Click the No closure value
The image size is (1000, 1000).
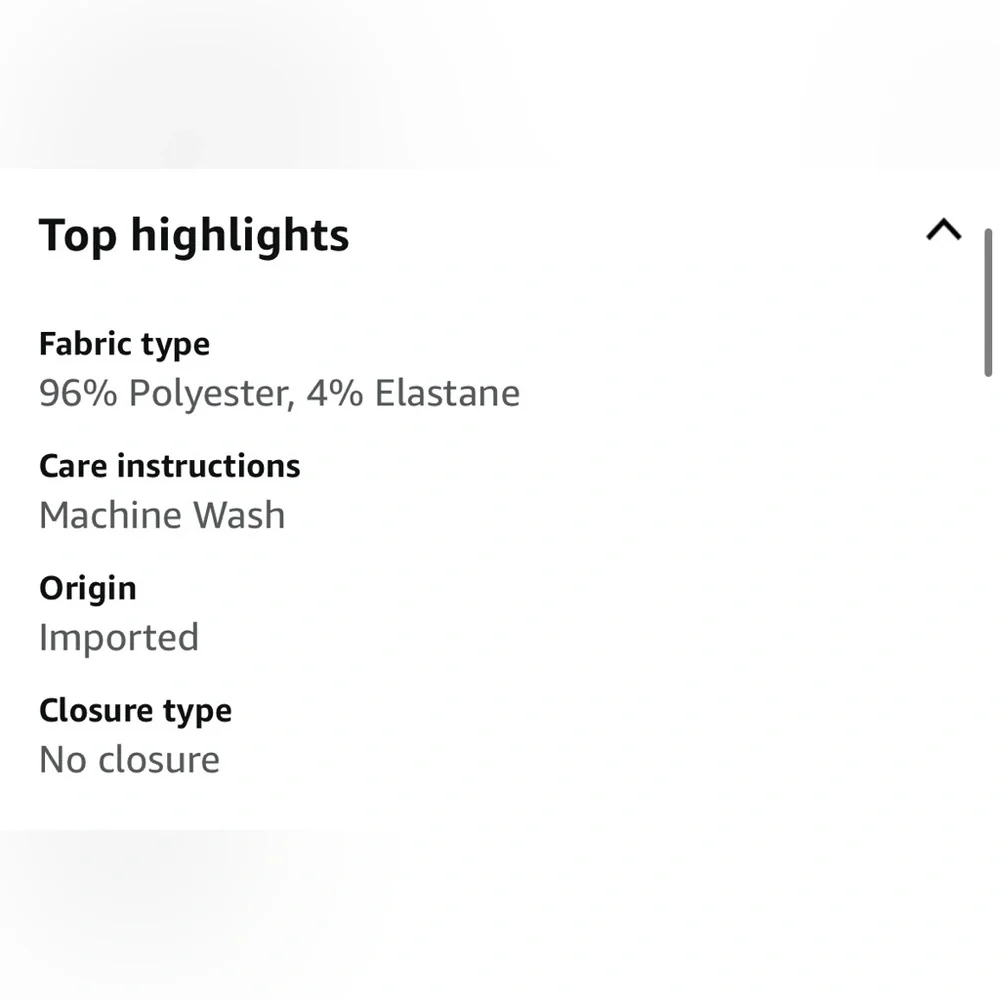point(129,759)
